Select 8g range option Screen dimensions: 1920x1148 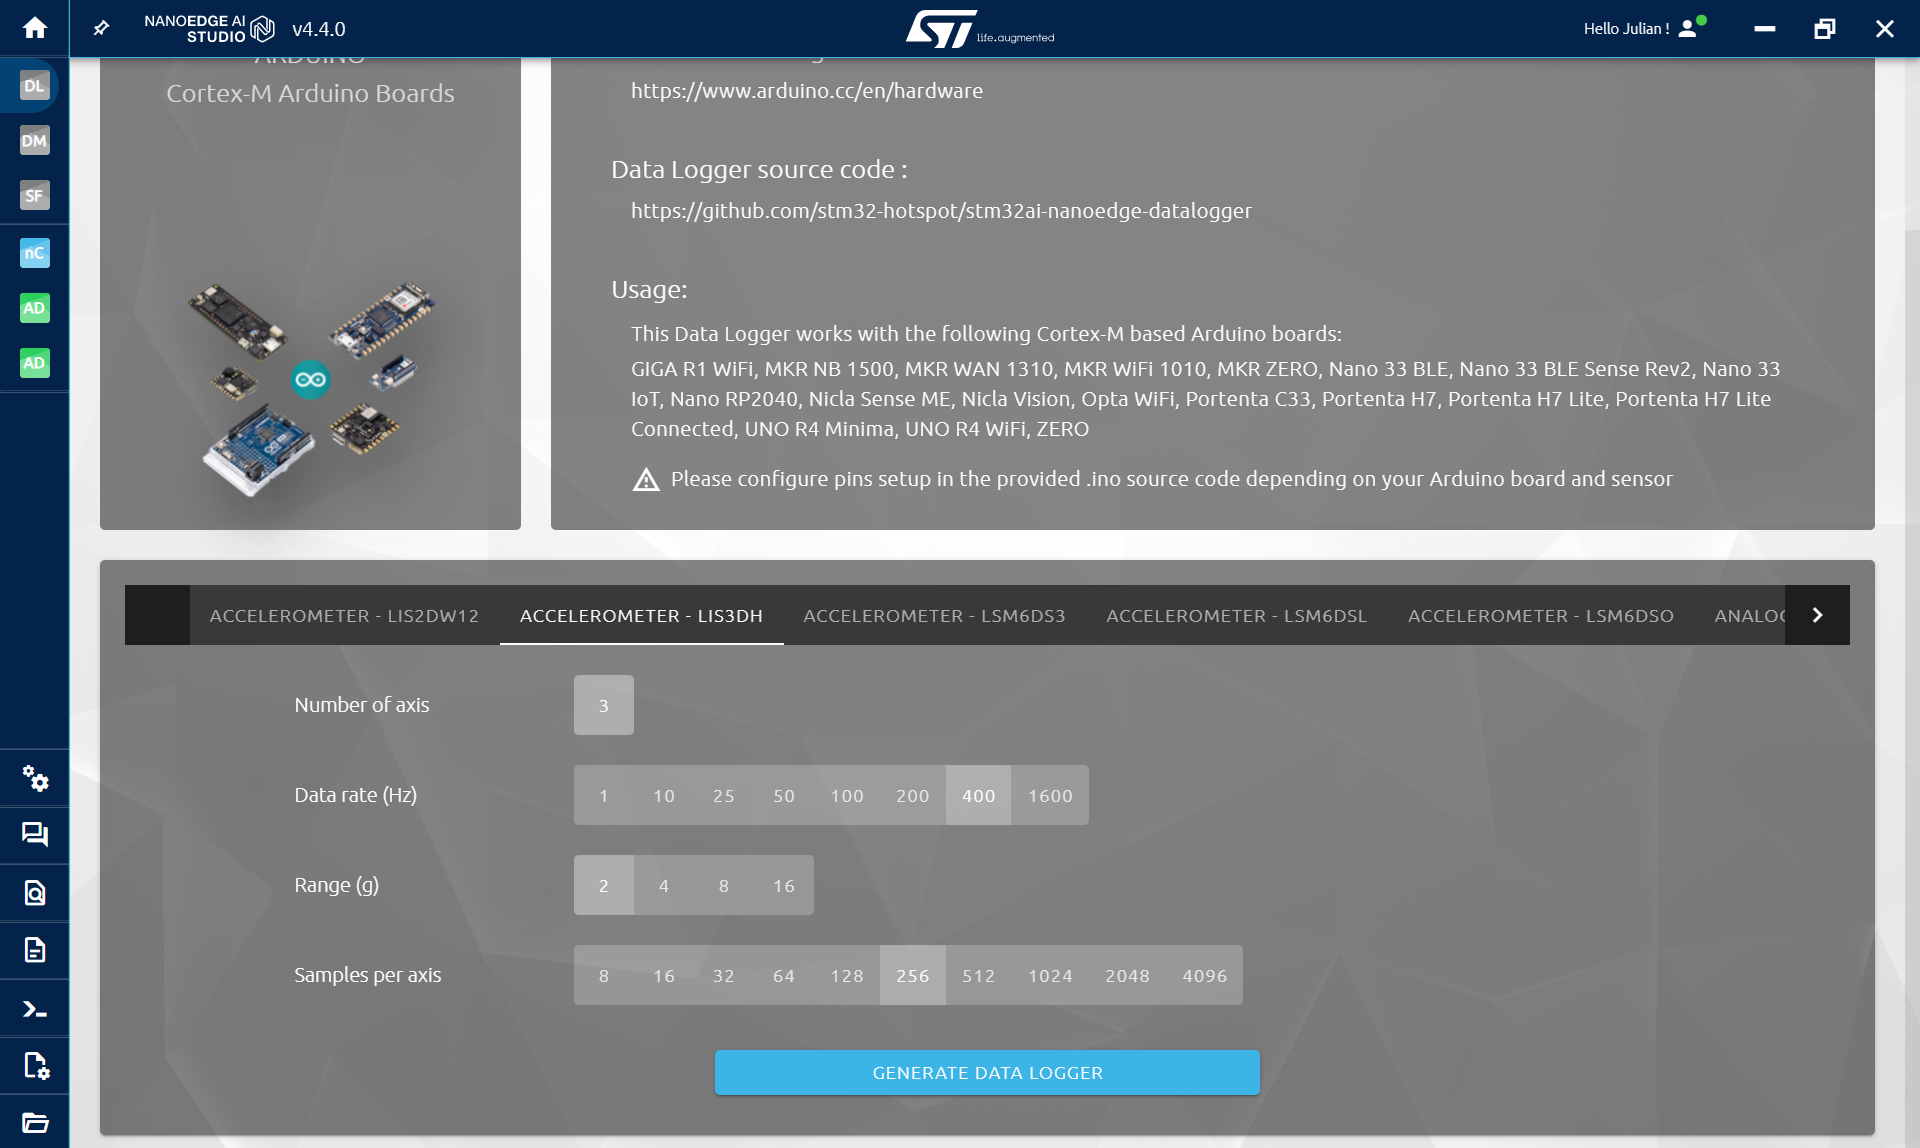[x=723, y=884]
